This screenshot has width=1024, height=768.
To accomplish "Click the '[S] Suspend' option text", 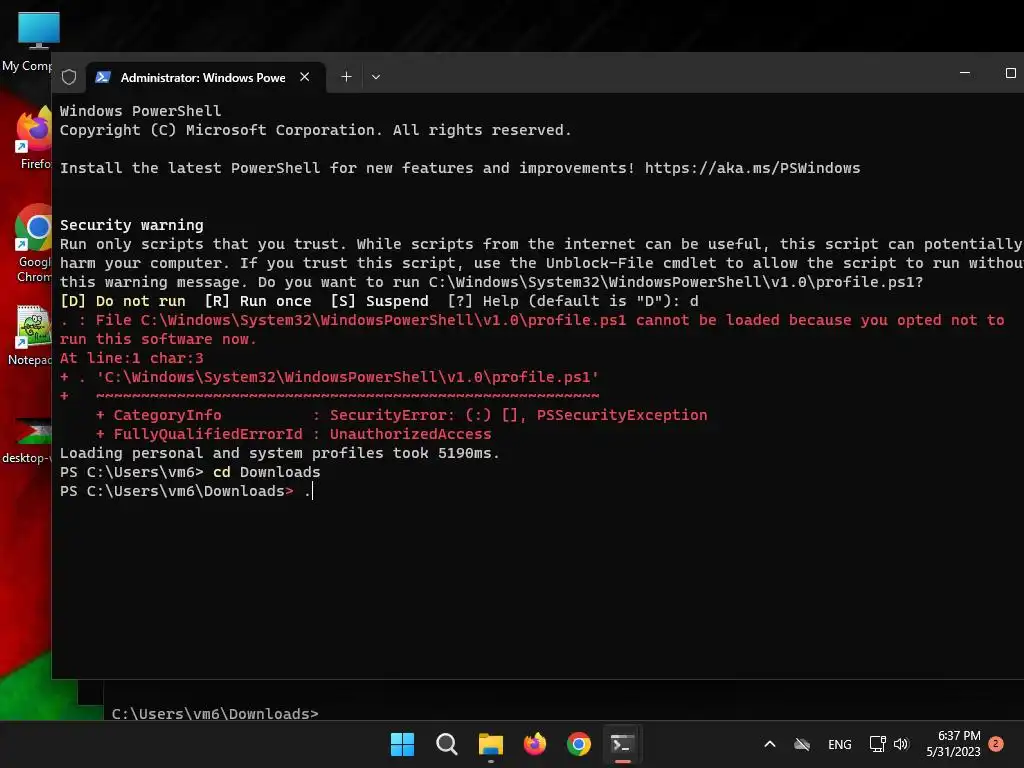I will coord(379,301).
